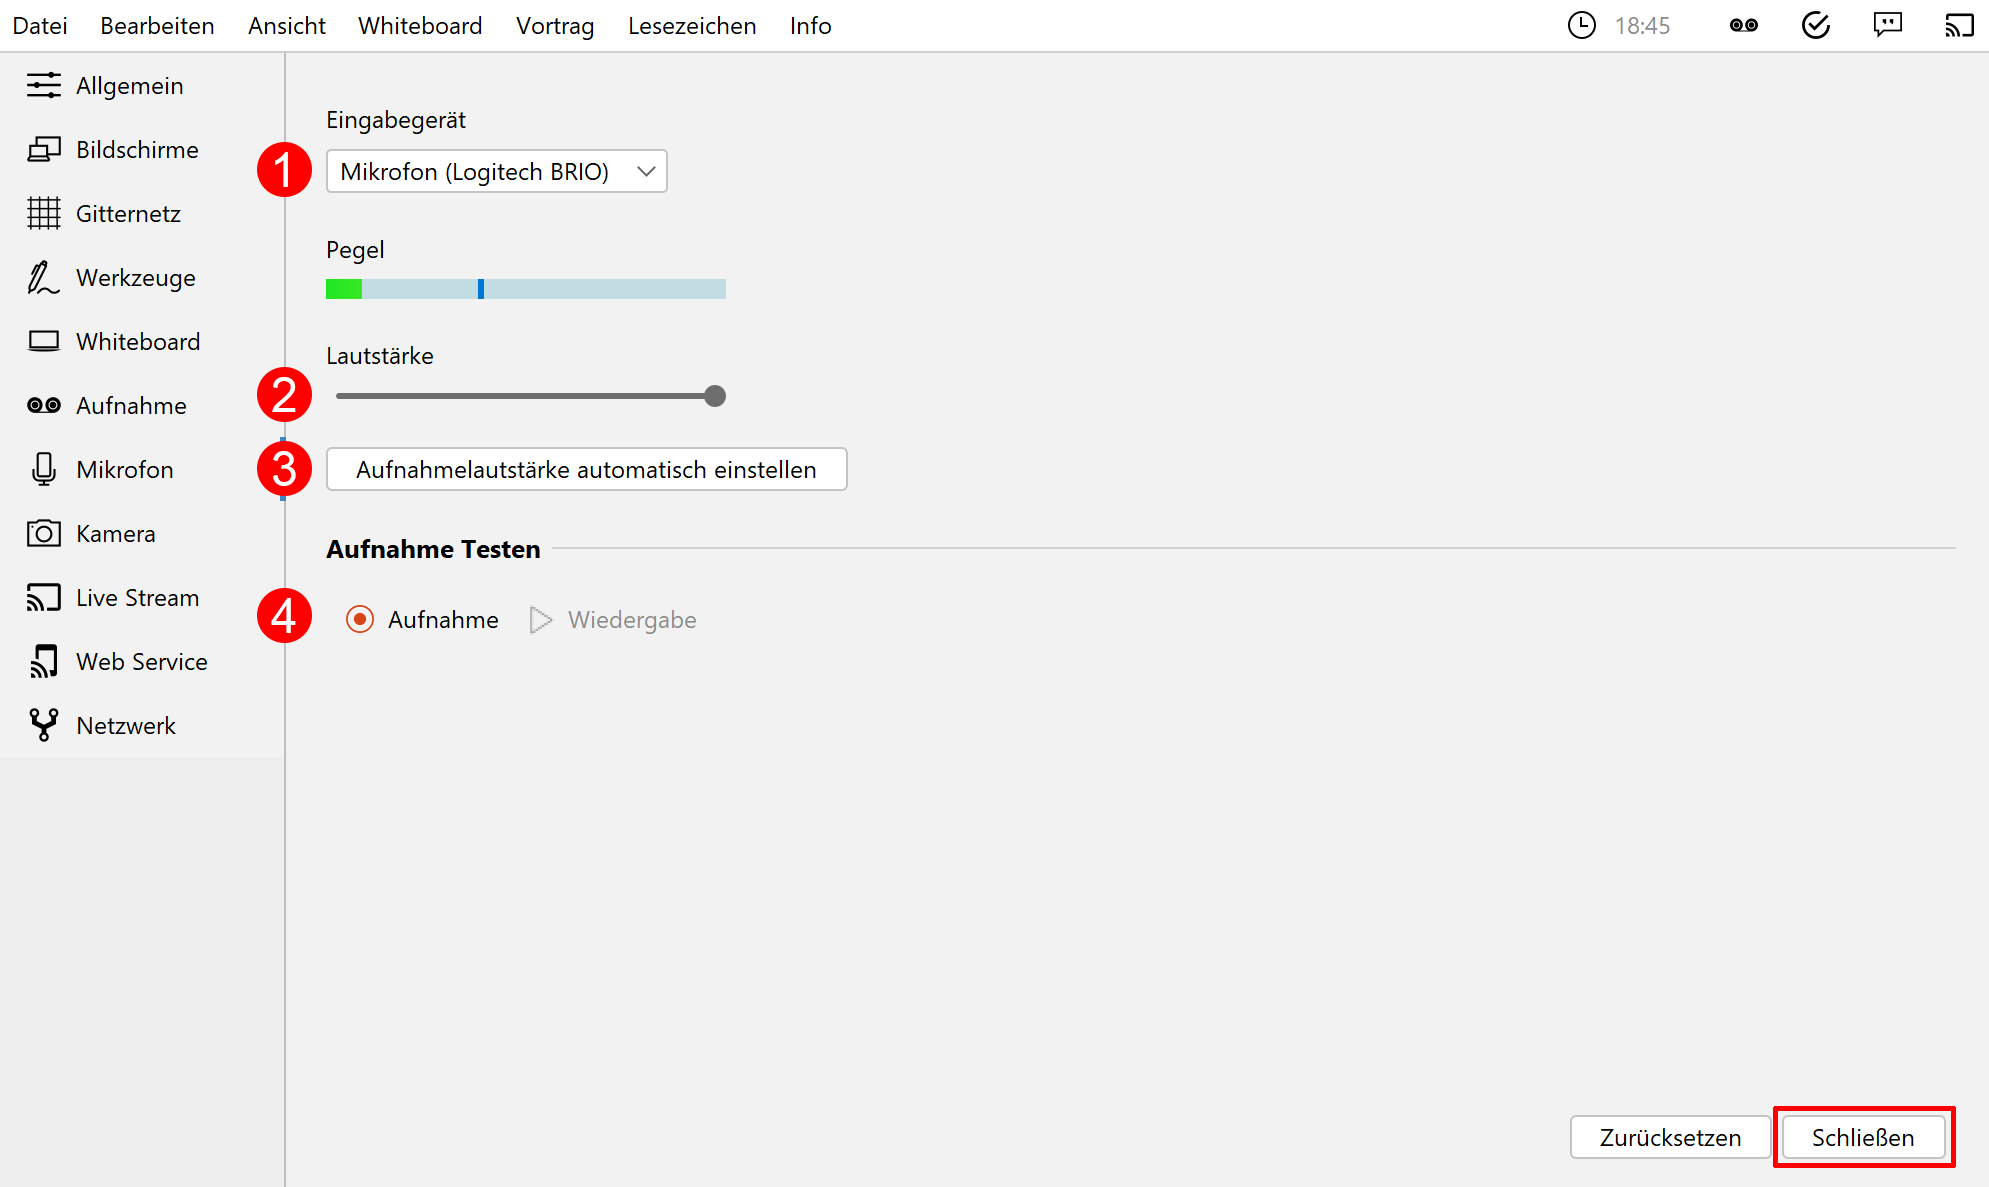Click the clock icon next to 18:45
Viewport: 1989px width, 1187px height.
tap(1582, 25)
